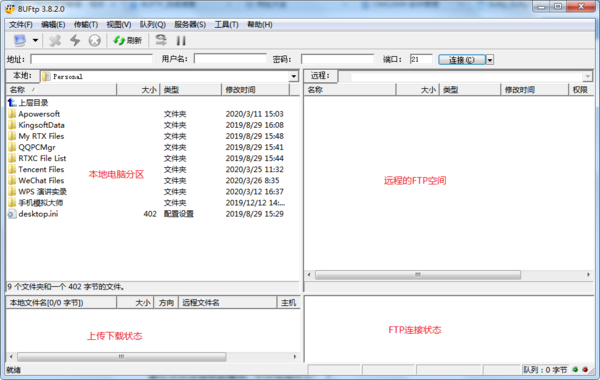
Task: Select the desktop.ini file
Action: click(x=38, y=214)
